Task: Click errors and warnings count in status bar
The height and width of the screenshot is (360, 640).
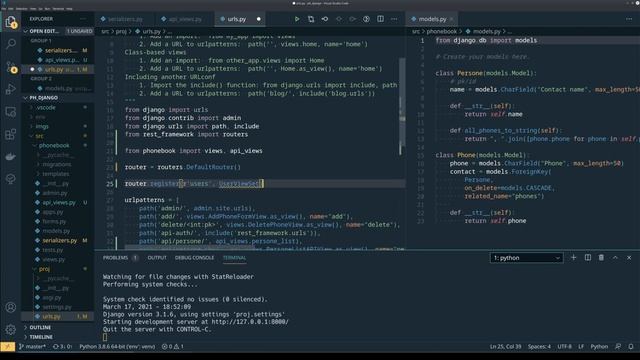Action: pyautogui.click(x=173, y=347)
